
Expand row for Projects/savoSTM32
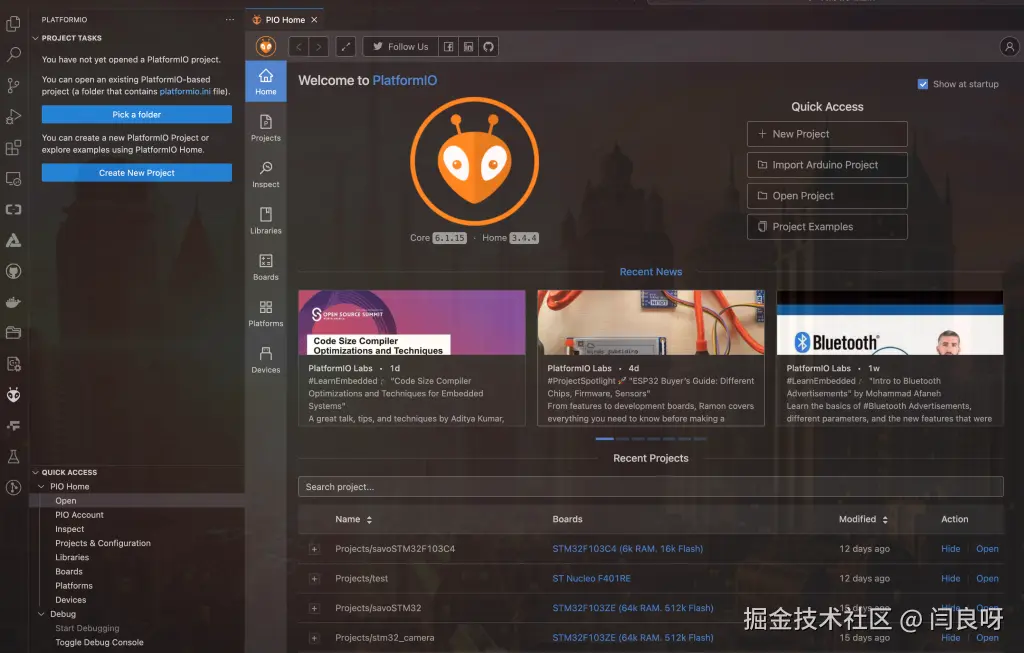(x=314, y=608)
